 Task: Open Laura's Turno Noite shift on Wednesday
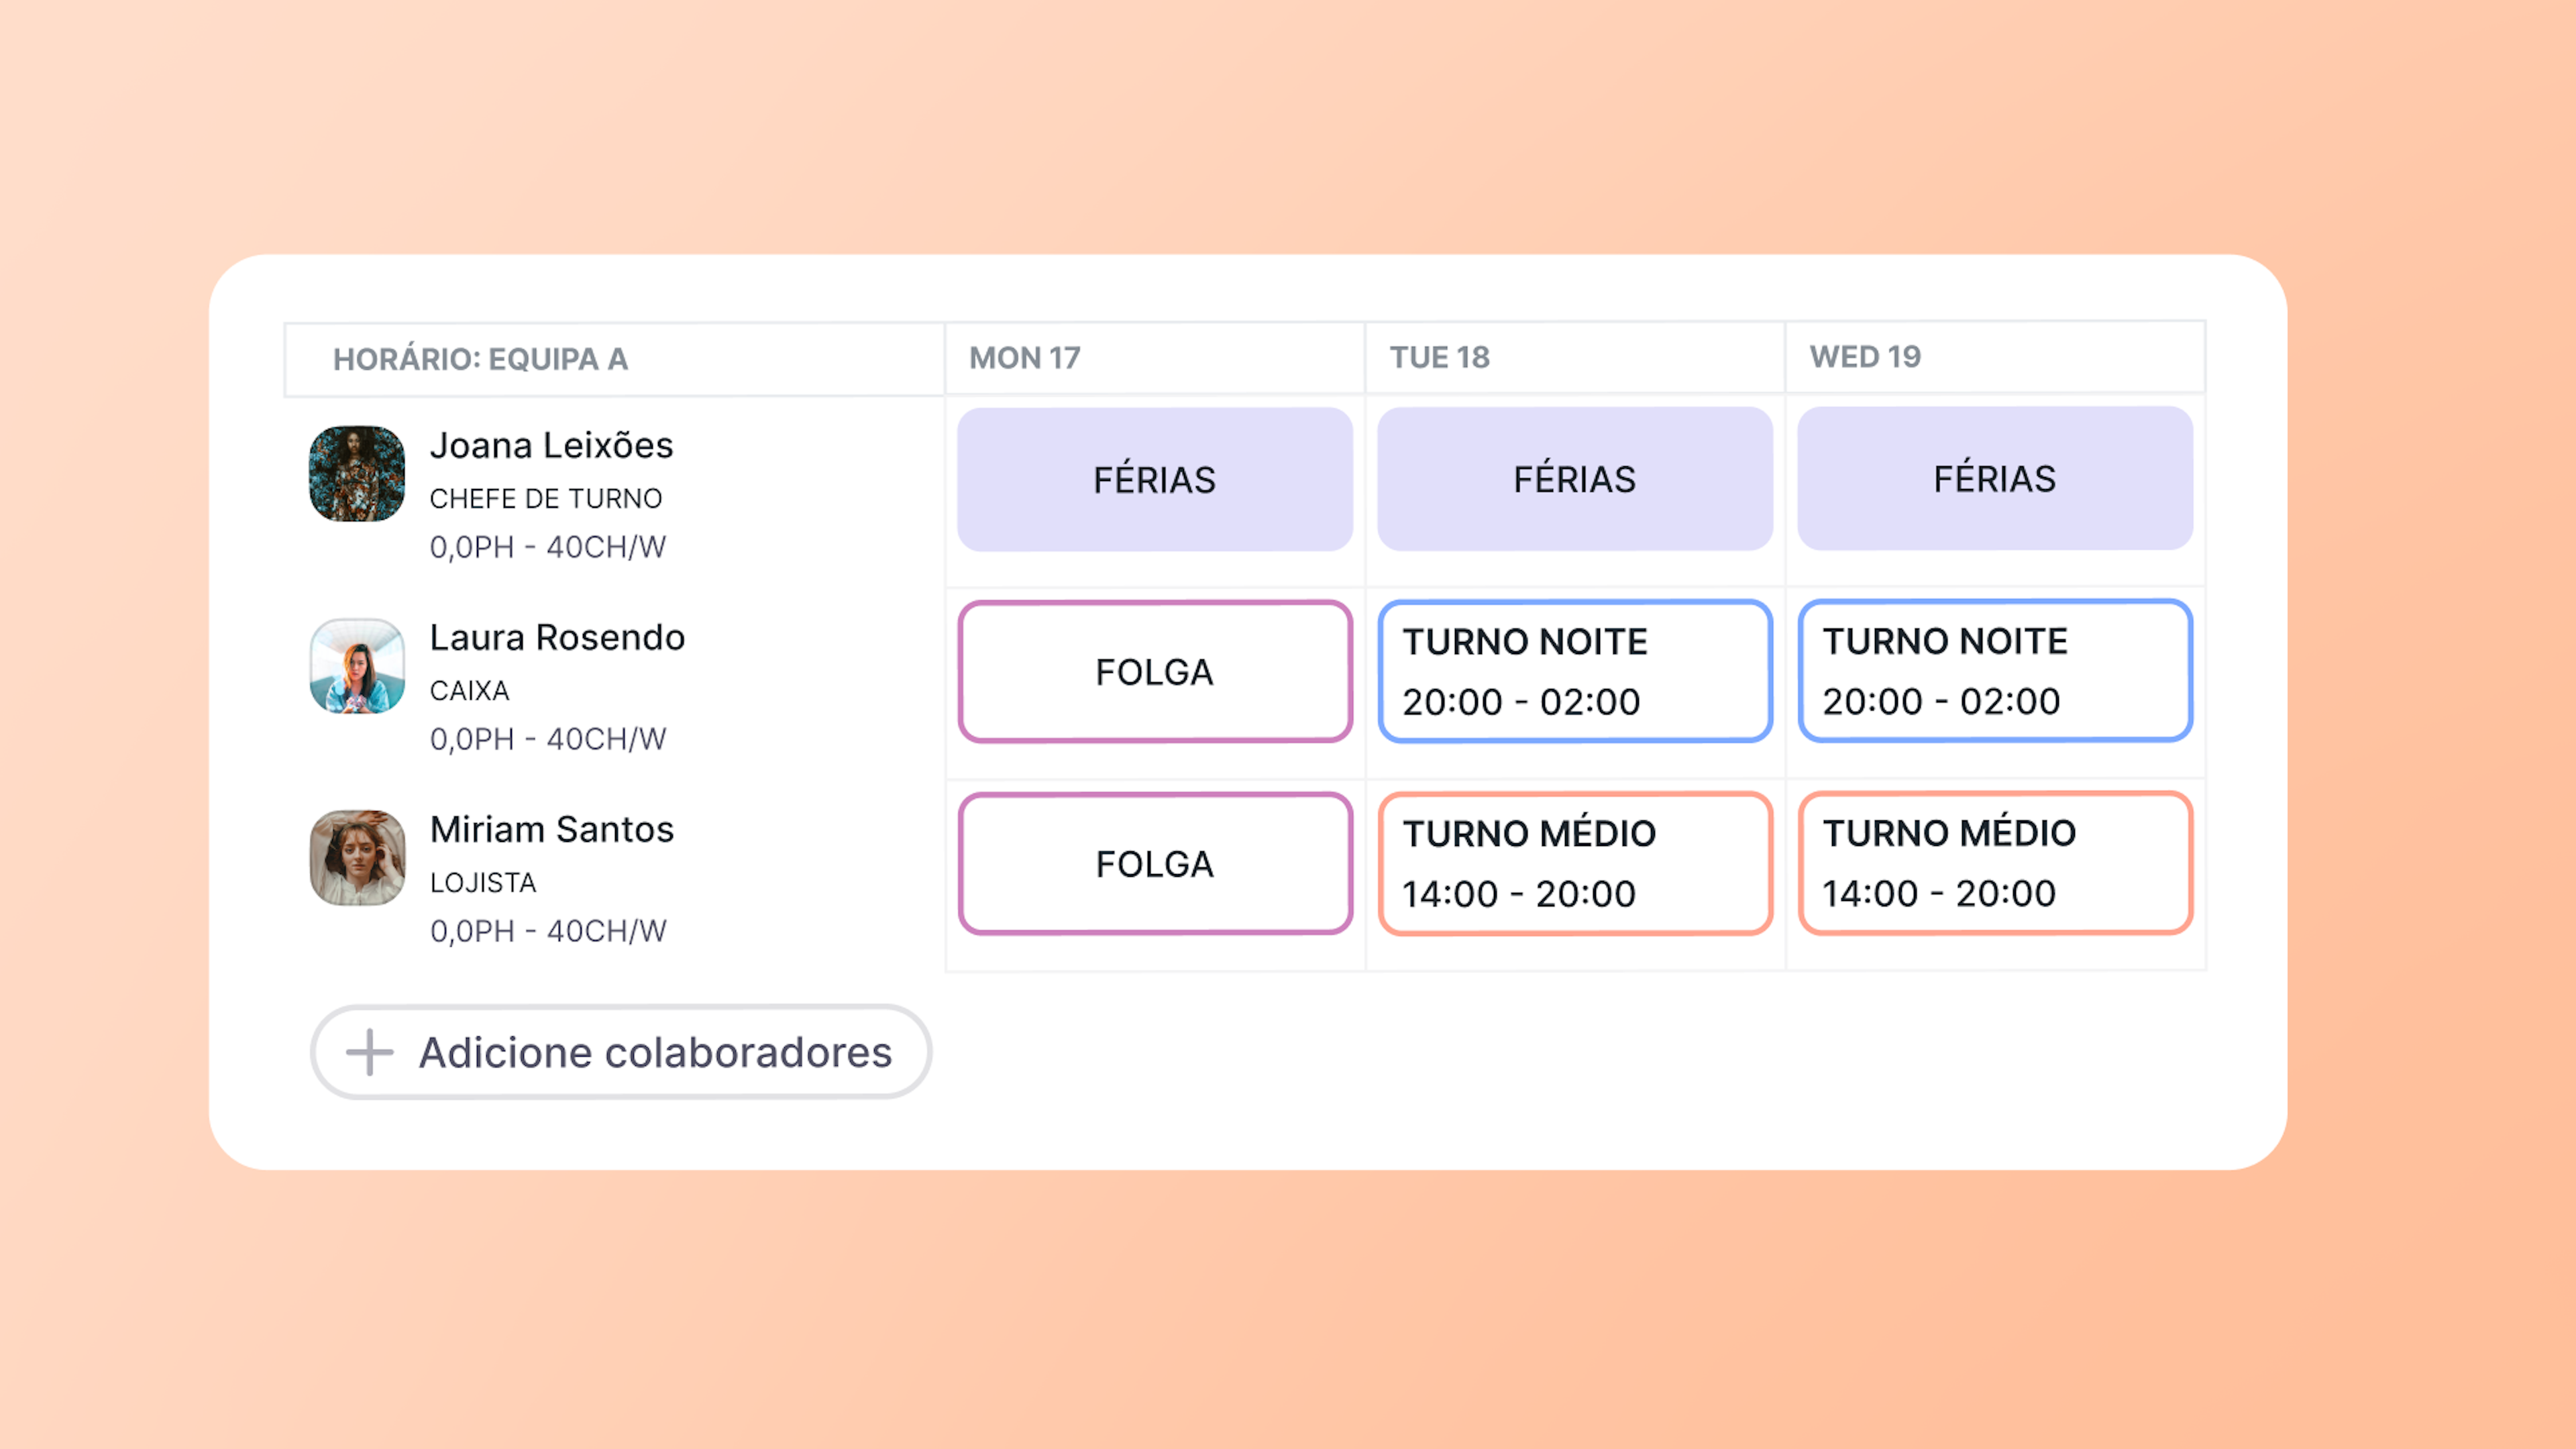1995,670
